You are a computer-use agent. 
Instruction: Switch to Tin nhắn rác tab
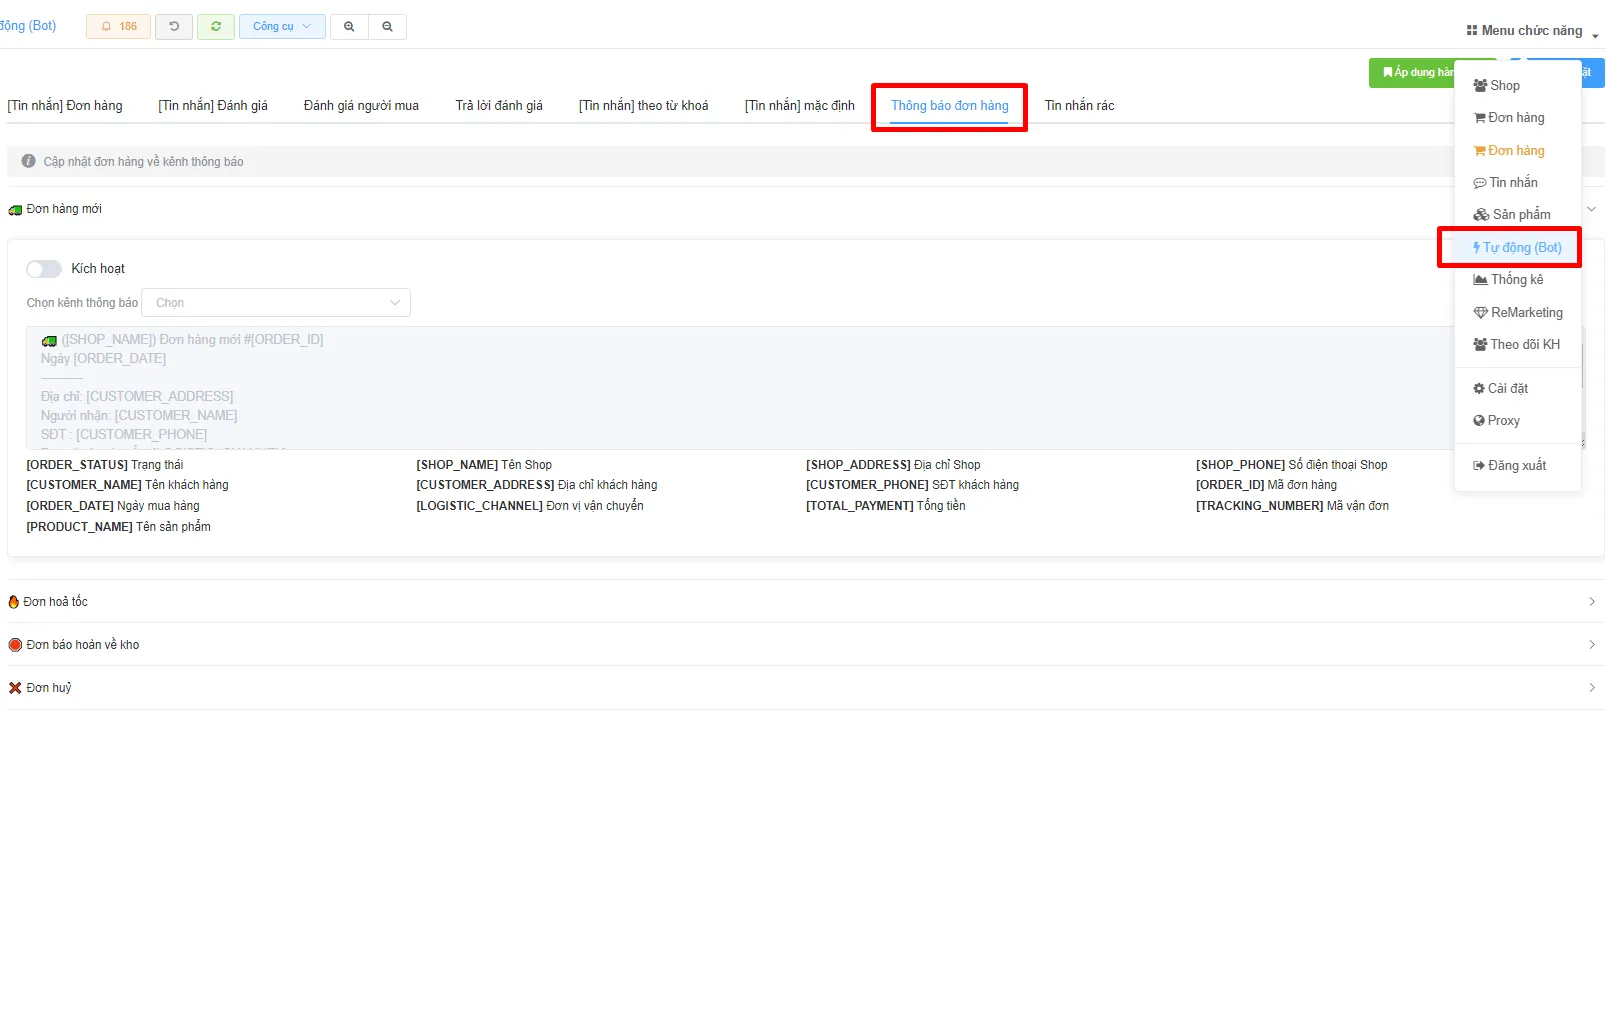point(1080,106)
